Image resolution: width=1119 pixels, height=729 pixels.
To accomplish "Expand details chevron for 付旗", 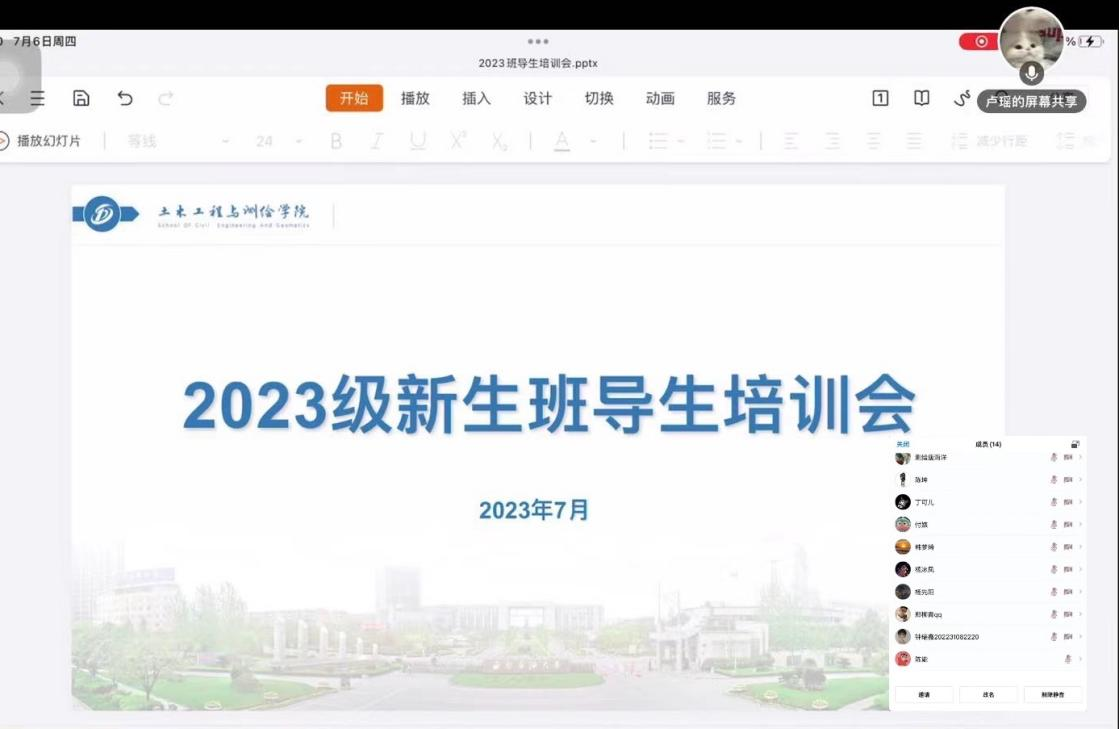I will (x=1080, y=524).
